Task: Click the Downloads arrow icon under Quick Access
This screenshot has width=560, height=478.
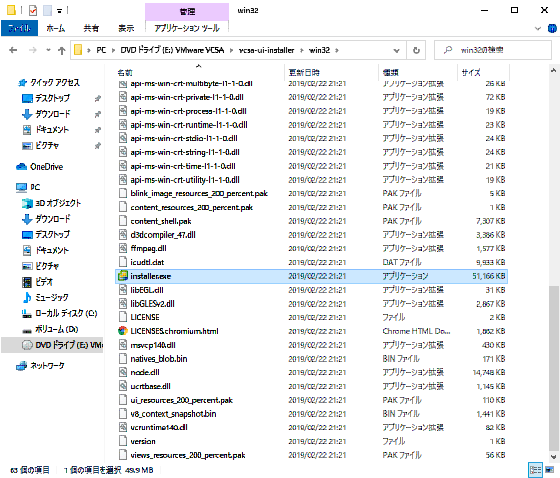Action: 27,114
